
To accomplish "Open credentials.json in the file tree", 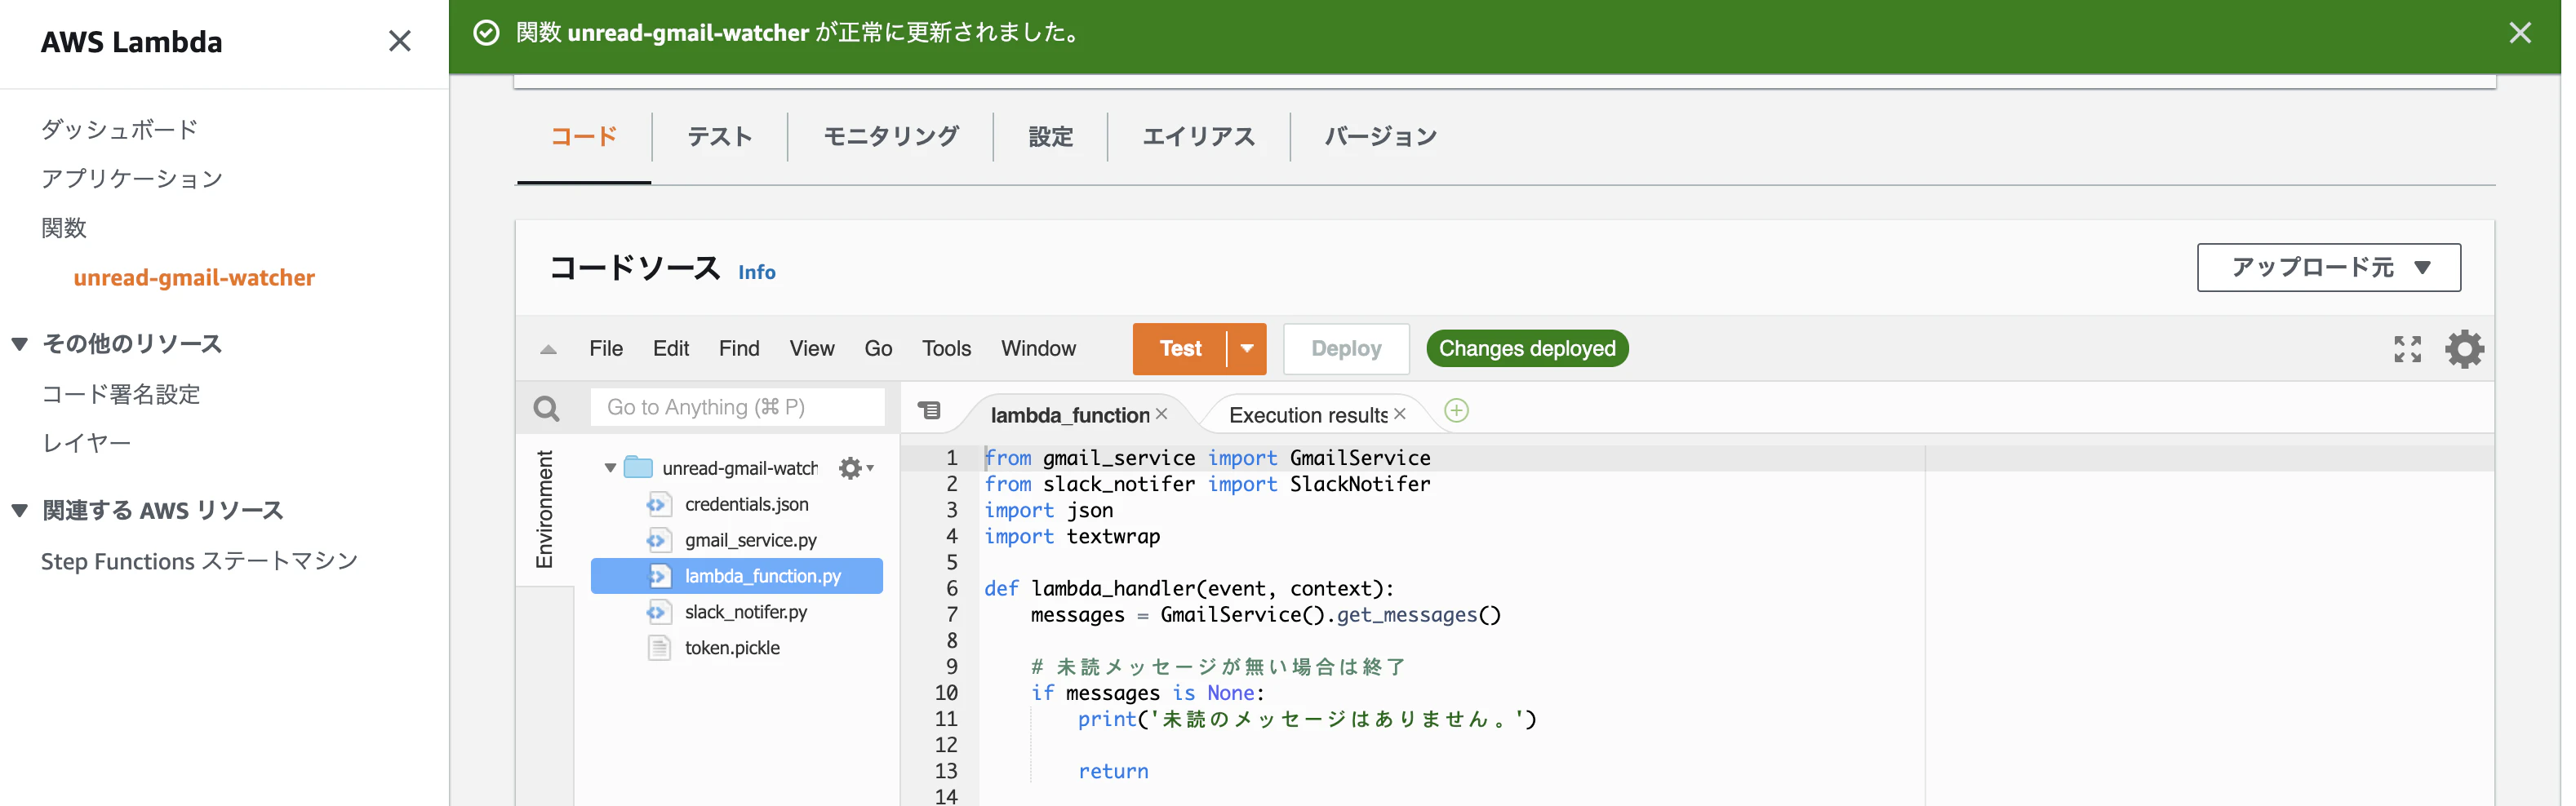I will [x=746, y=505].
